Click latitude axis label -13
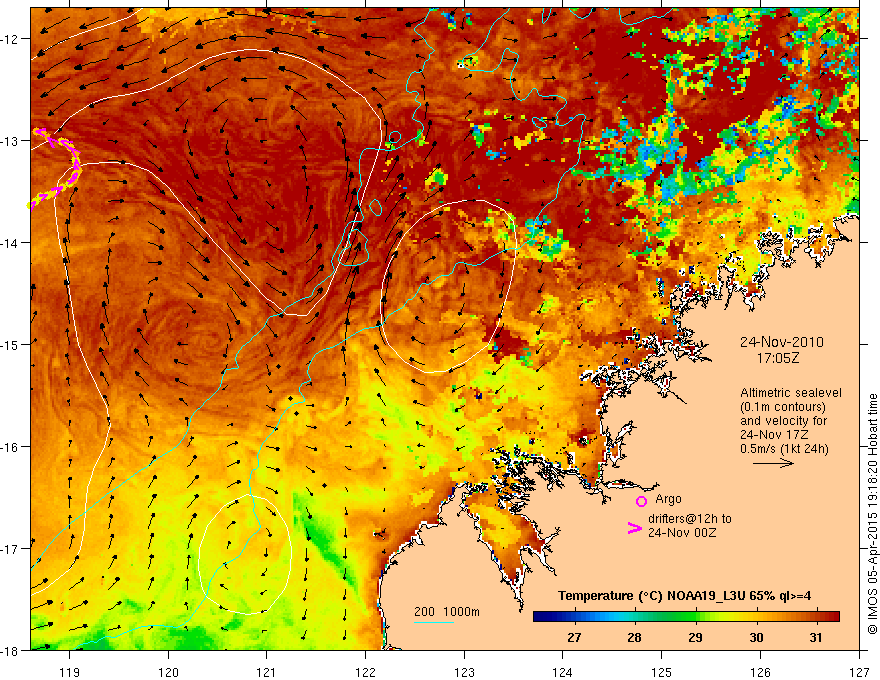The width and height of the screenshot is (880, 680). [10, 141]
